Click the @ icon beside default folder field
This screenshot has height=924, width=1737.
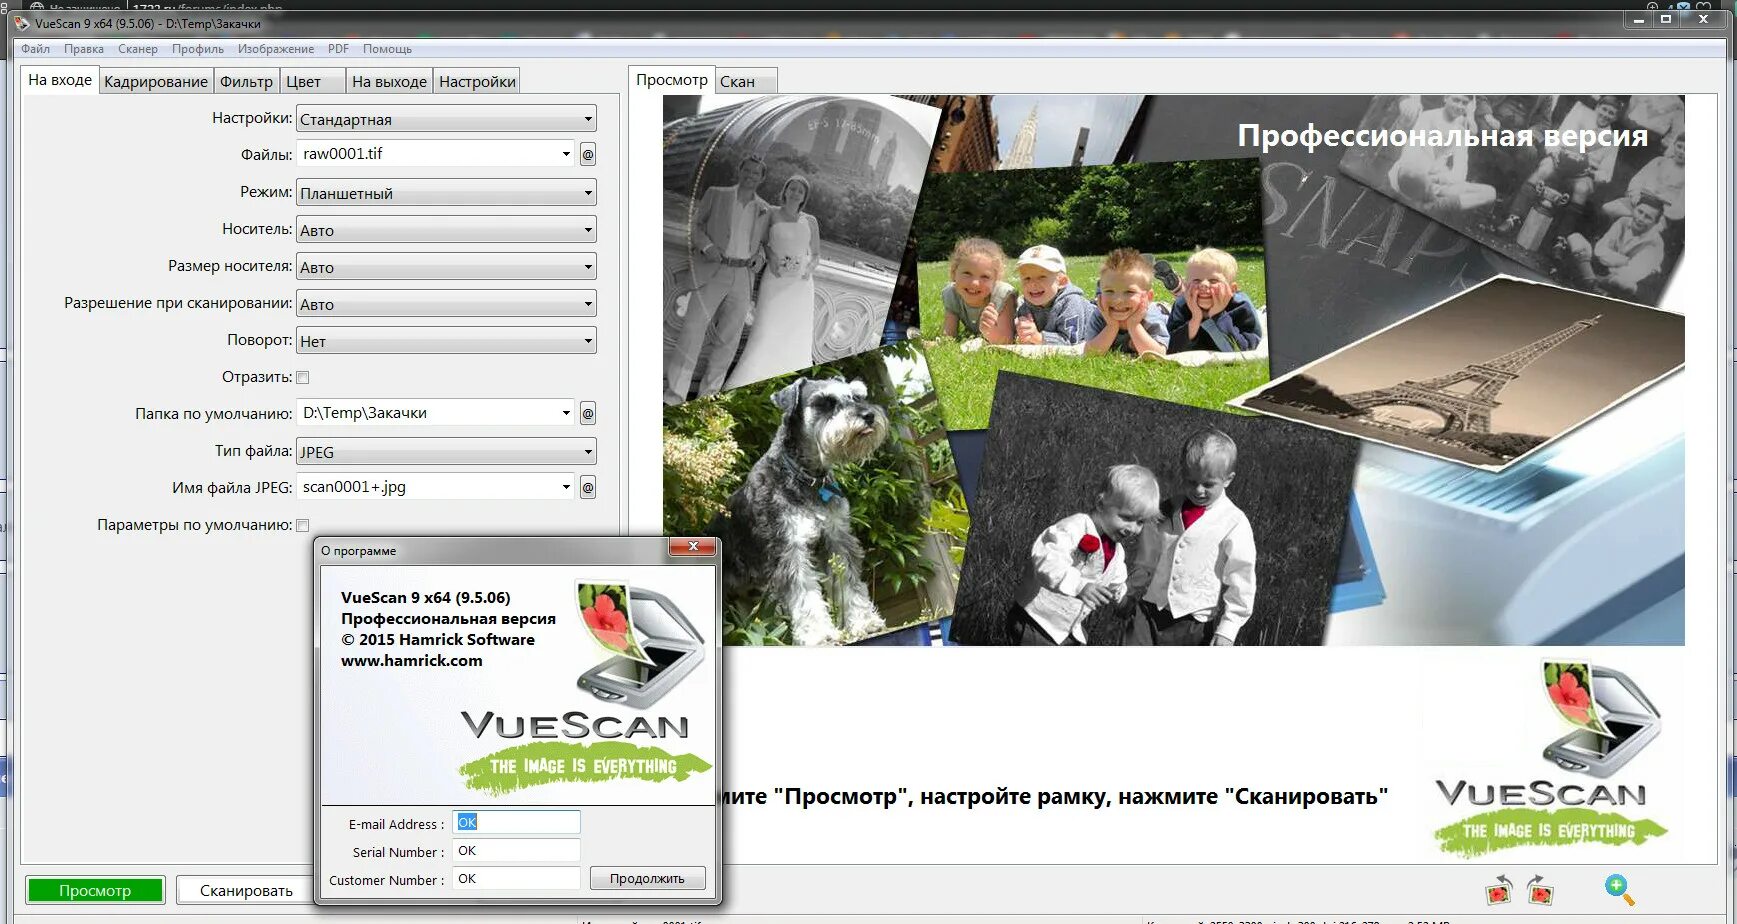pyautogui.click(x=588, y=412)
